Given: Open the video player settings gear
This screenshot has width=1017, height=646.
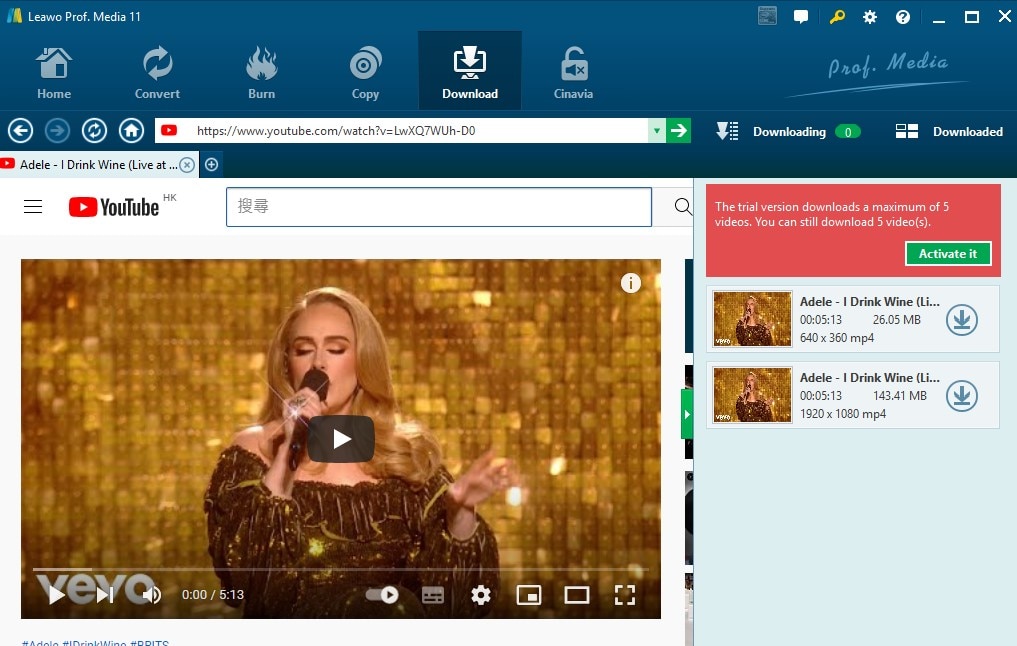Looking at the screenshot, I should 481,595.
